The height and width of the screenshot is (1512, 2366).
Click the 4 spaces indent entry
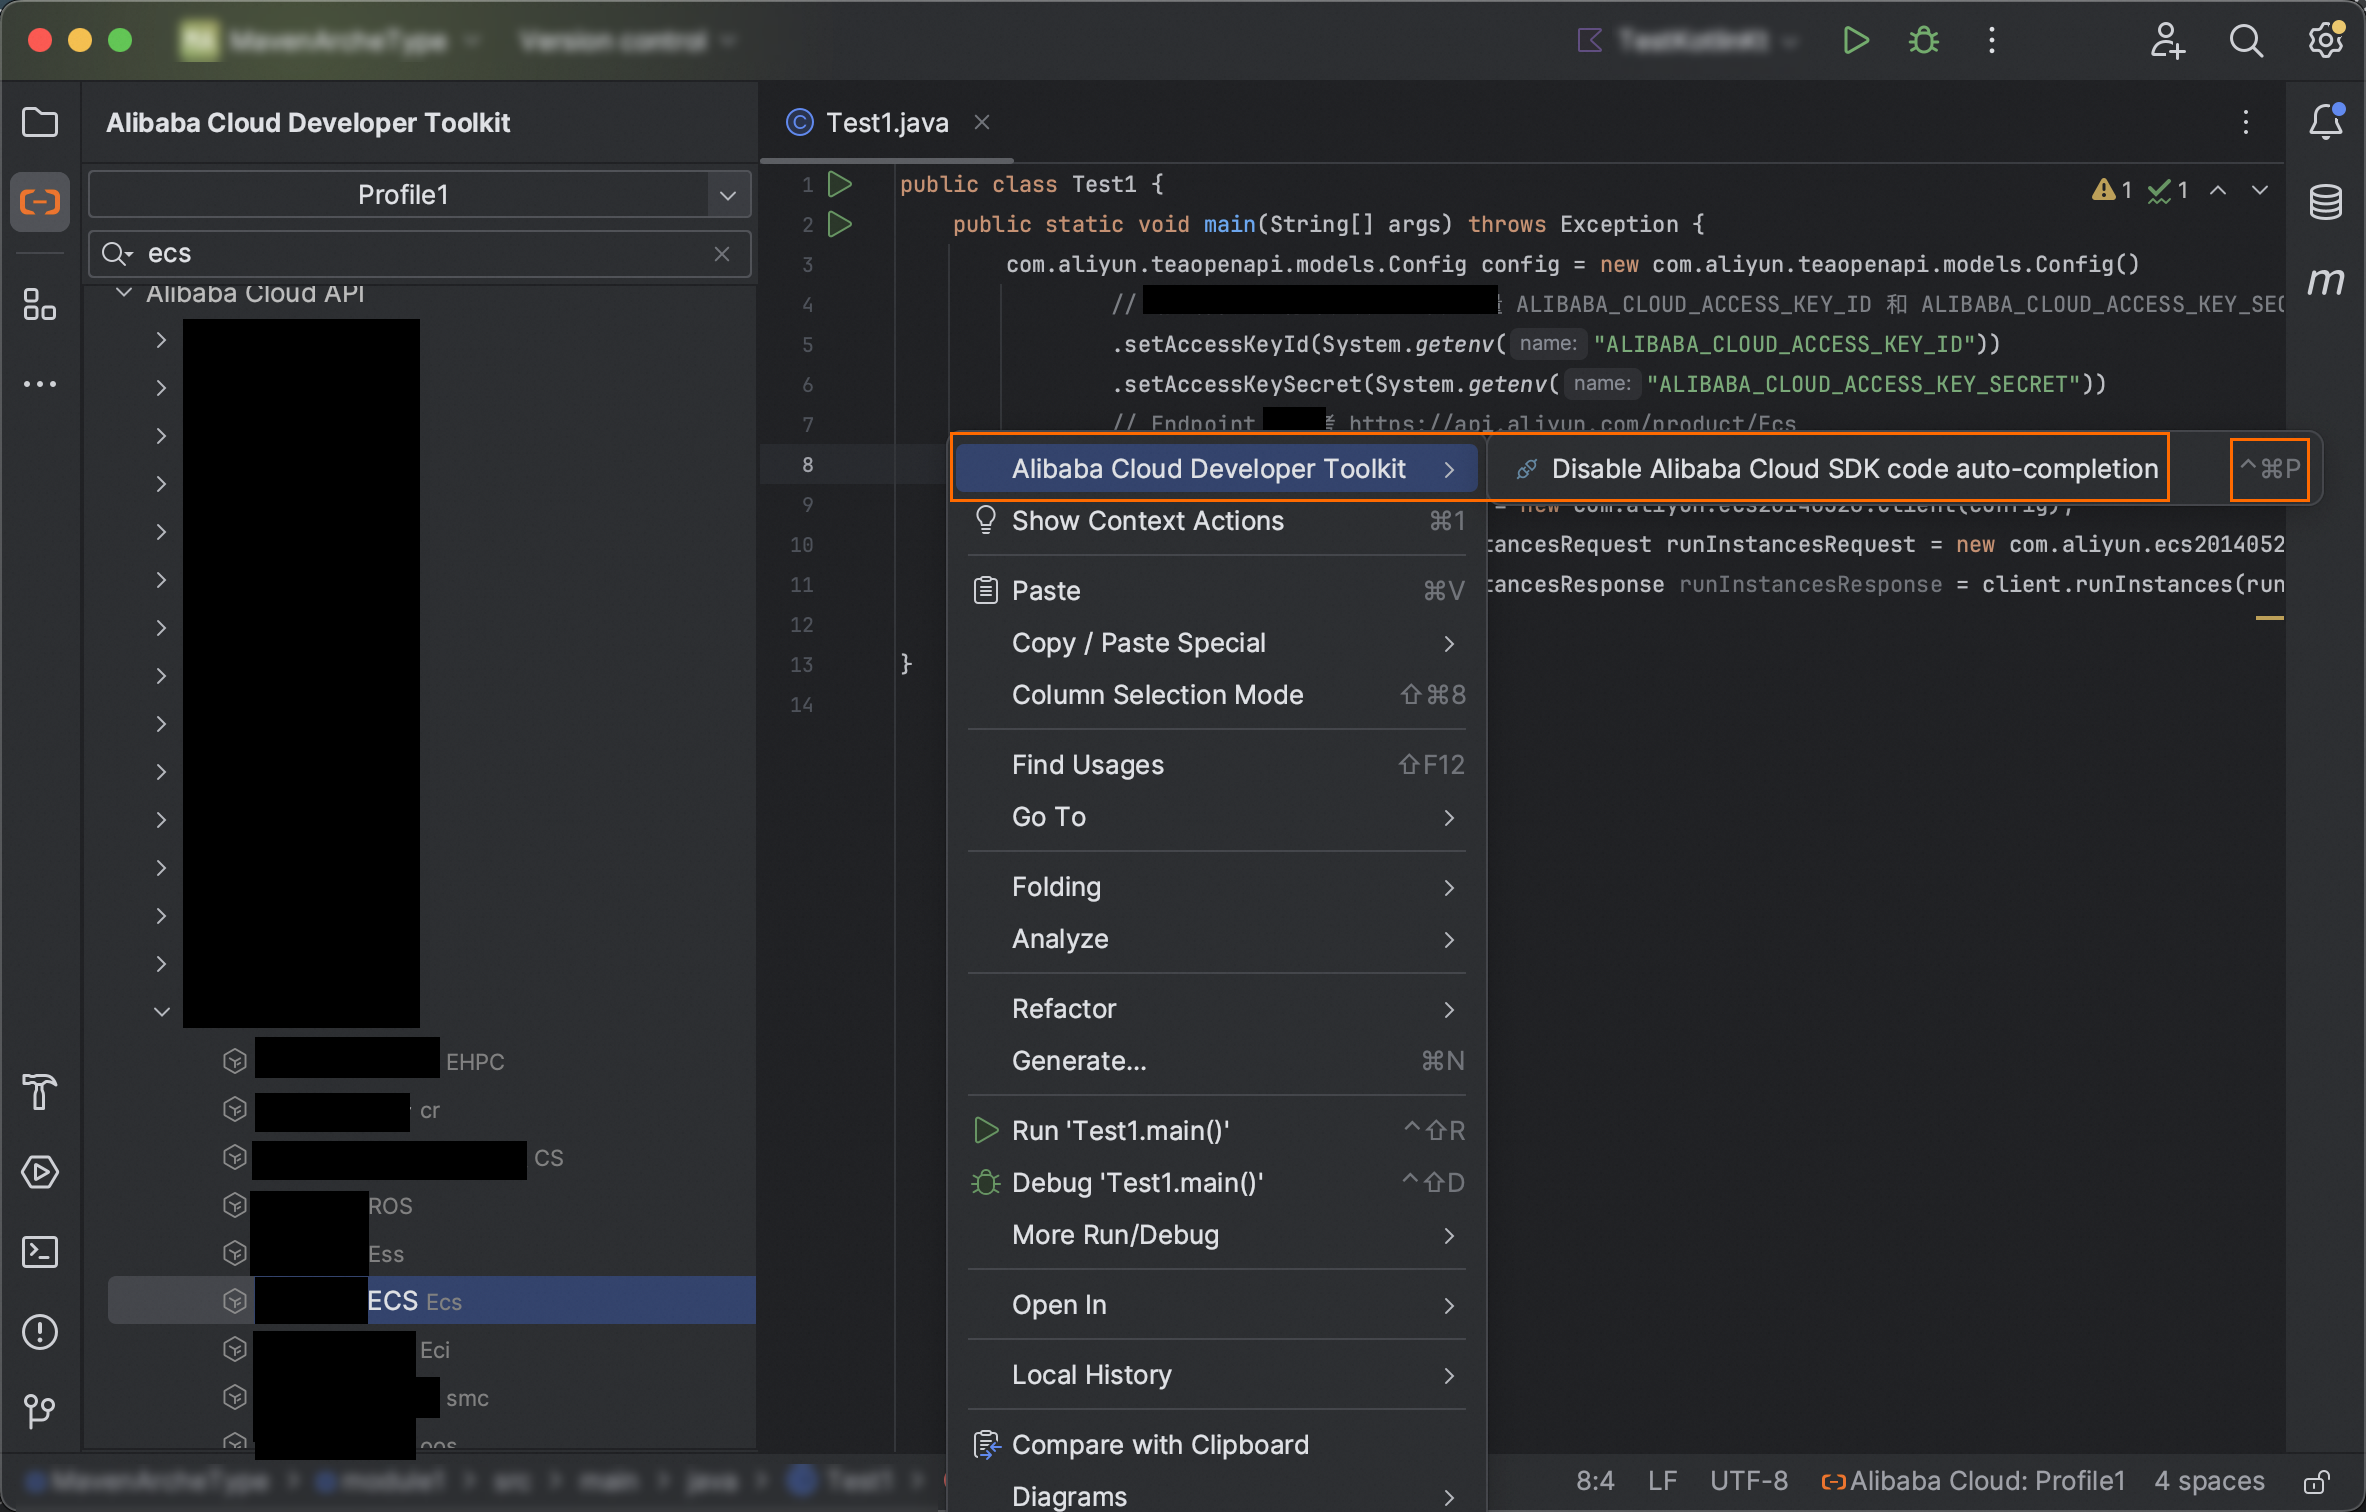point(2209,1481)
